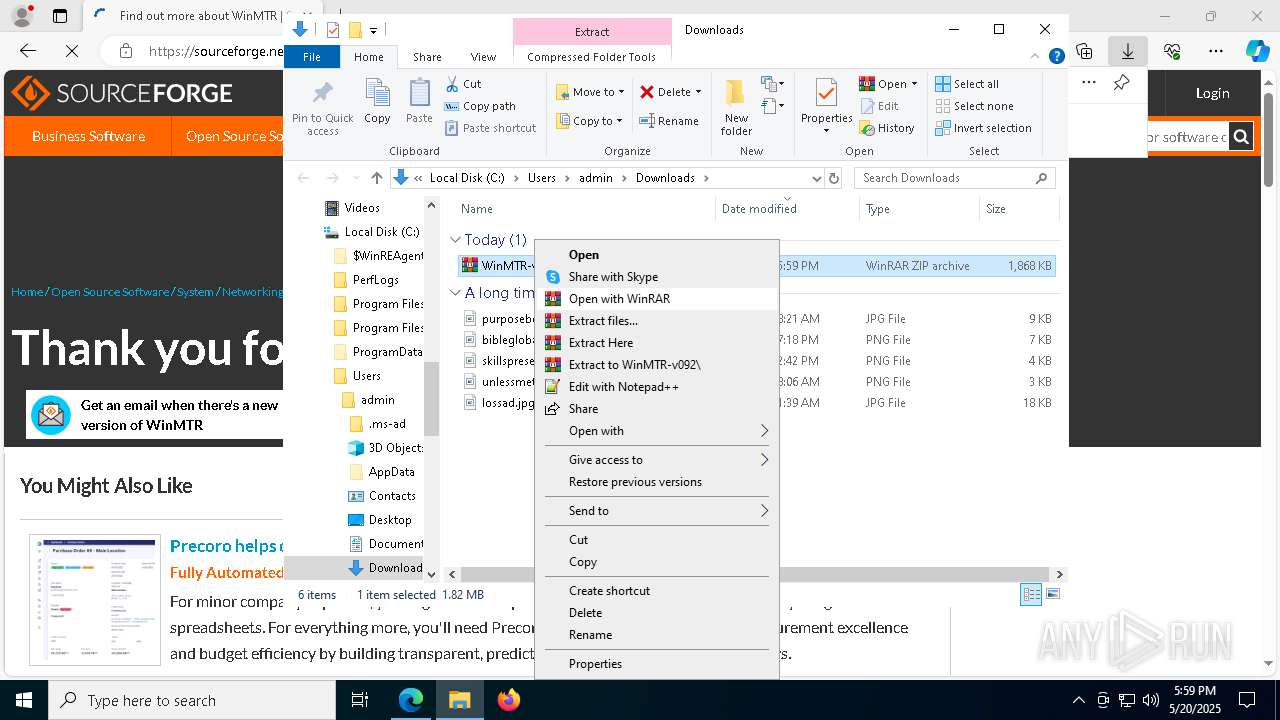Viewport: 1280px width, 720px height.
Task: Click Copy path in ribbon
Action: pos(480,106)
